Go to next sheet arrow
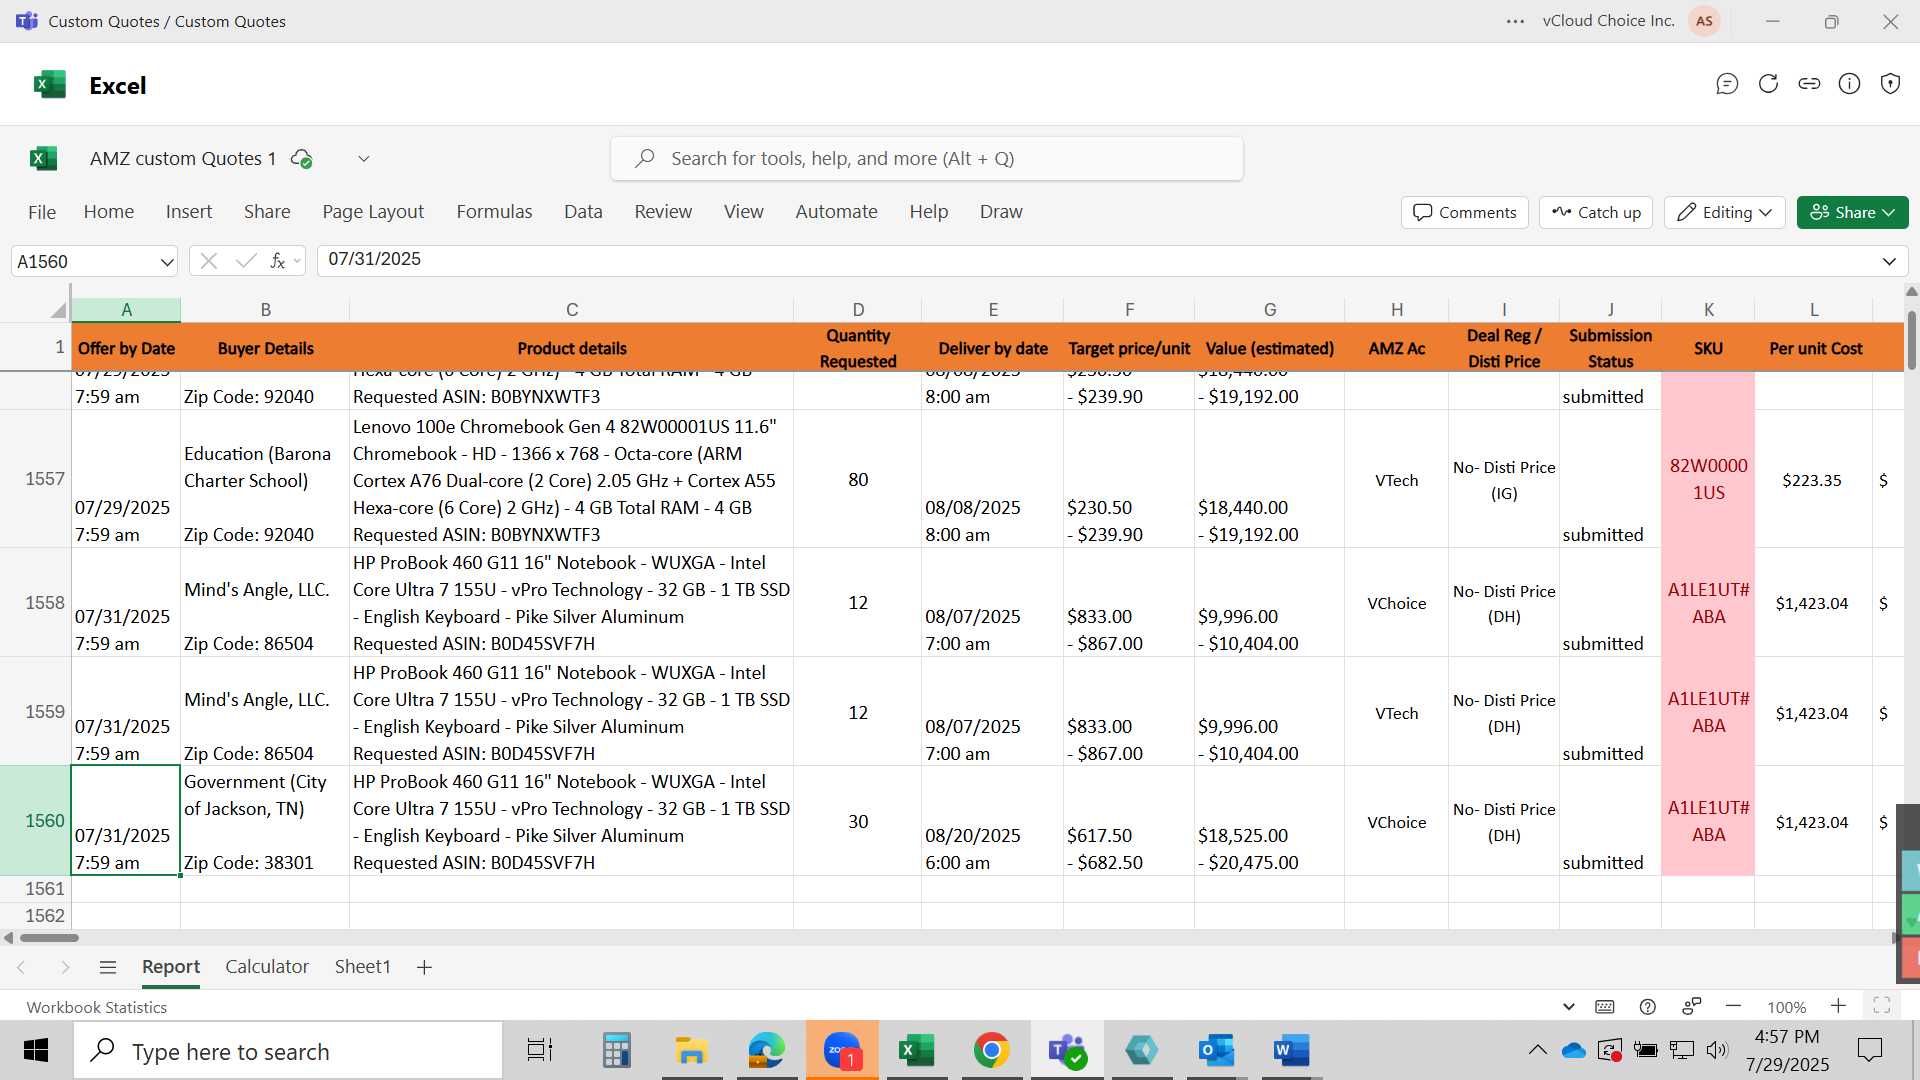 pyautogui.click(x=65, y=967)
